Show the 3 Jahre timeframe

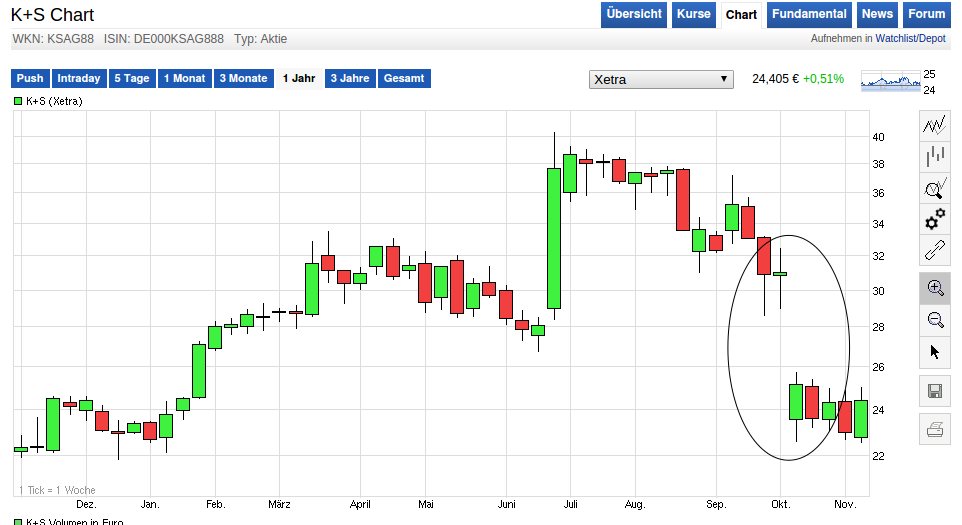pyautogui.click(x=350, y=79)
